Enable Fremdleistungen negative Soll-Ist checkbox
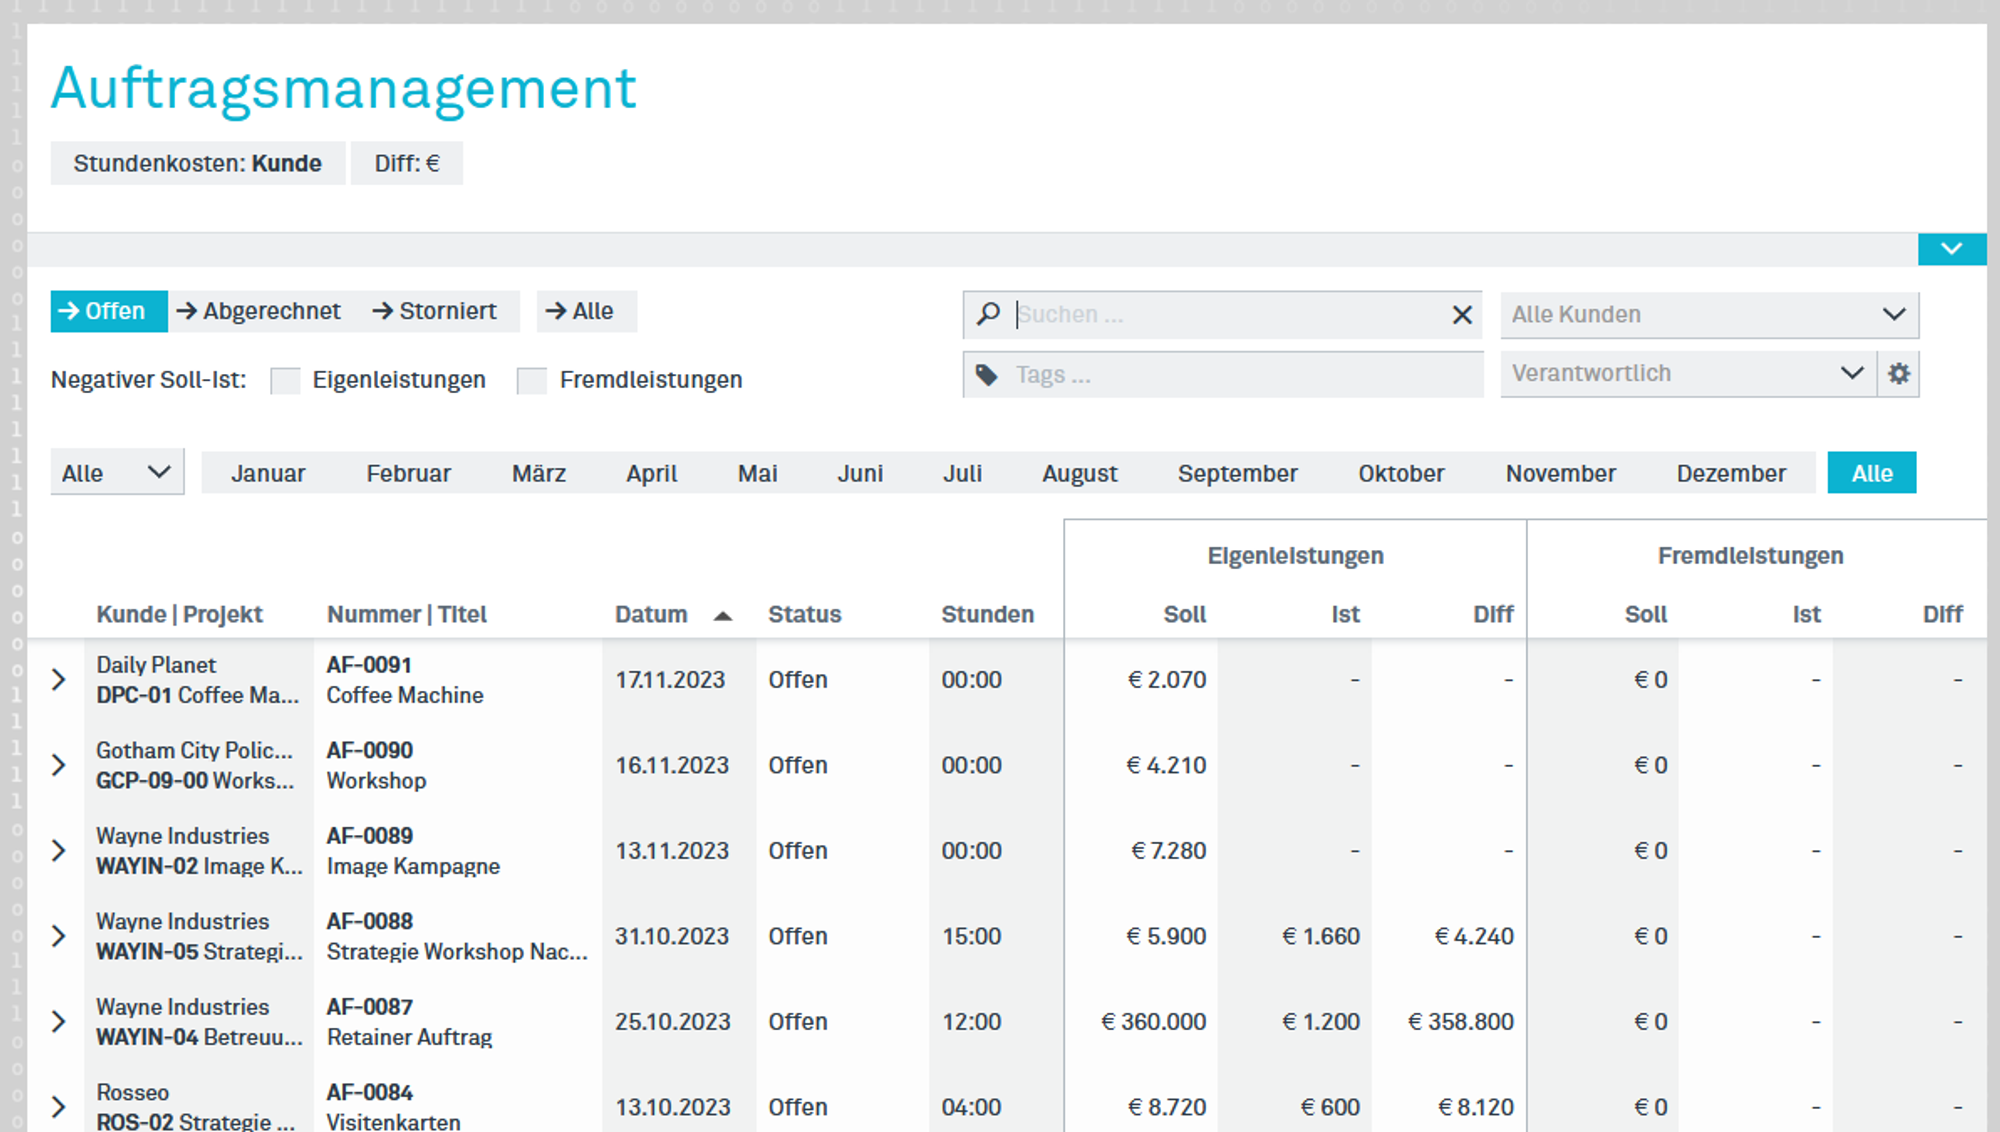The width and height of the screenshot is (2000, 1132). [x=532, y=380]
